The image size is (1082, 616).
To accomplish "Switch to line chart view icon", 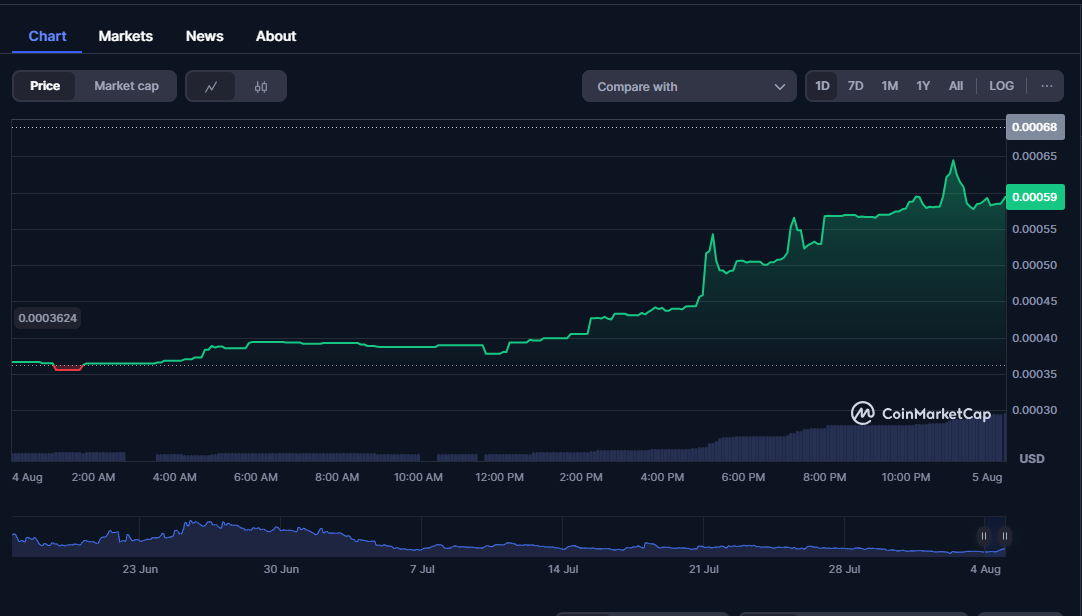I will click(211, 87).
